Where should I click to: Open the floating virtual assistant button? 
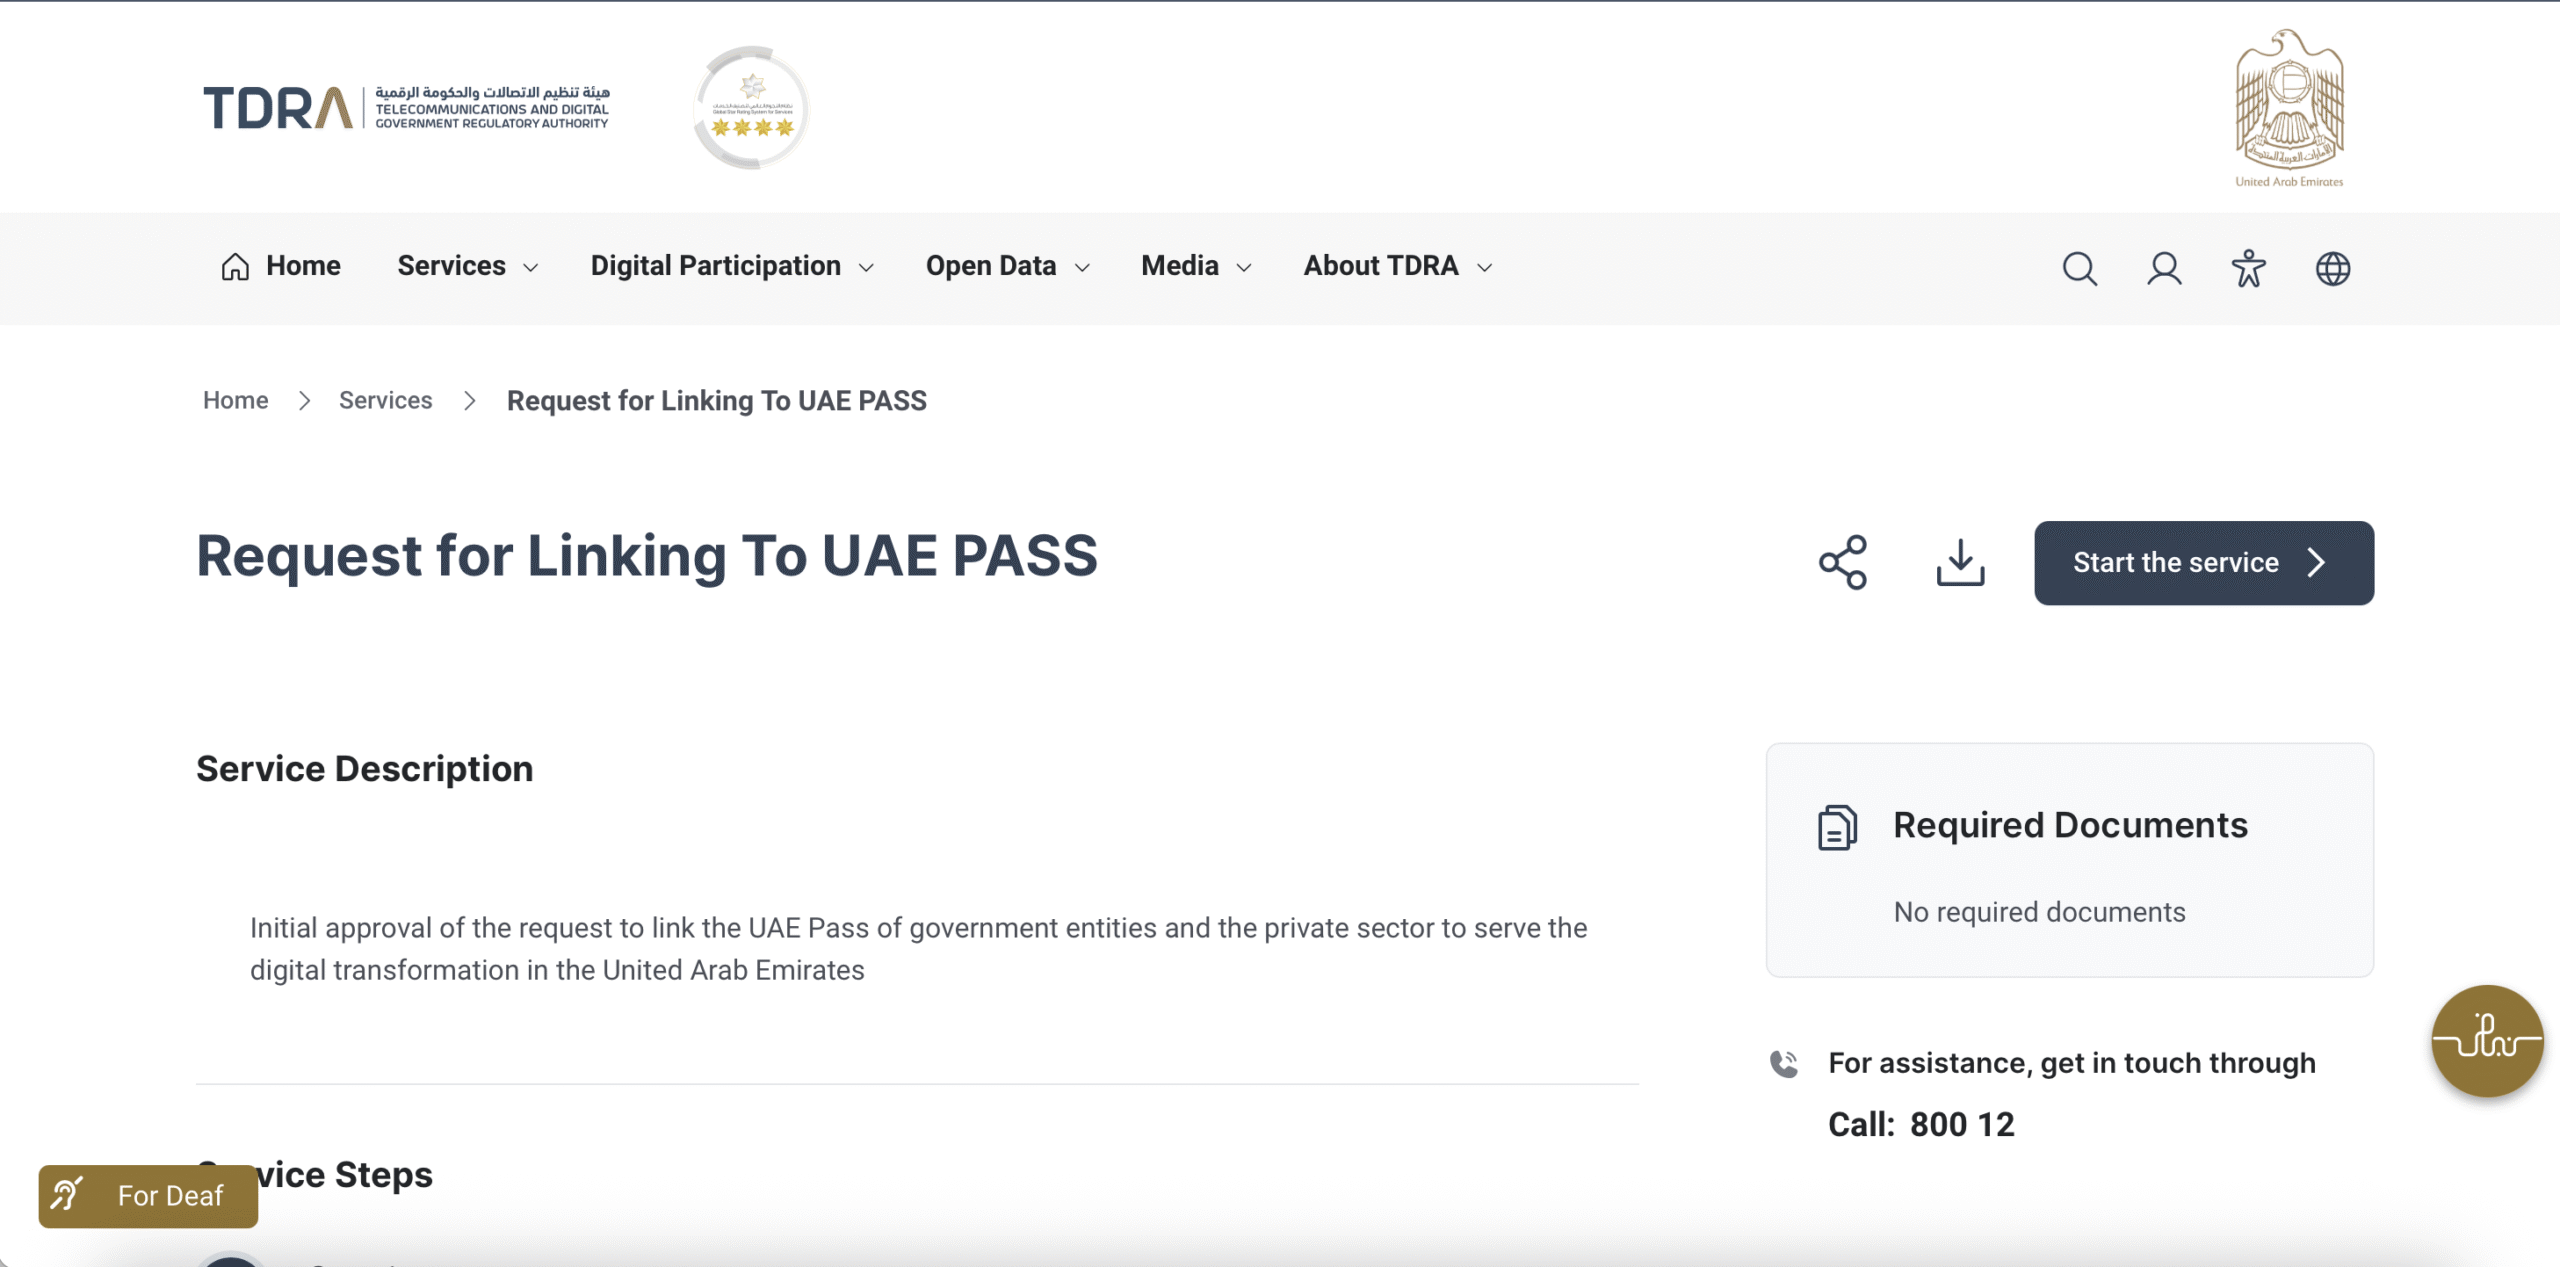click(x=2487, y=1040)
